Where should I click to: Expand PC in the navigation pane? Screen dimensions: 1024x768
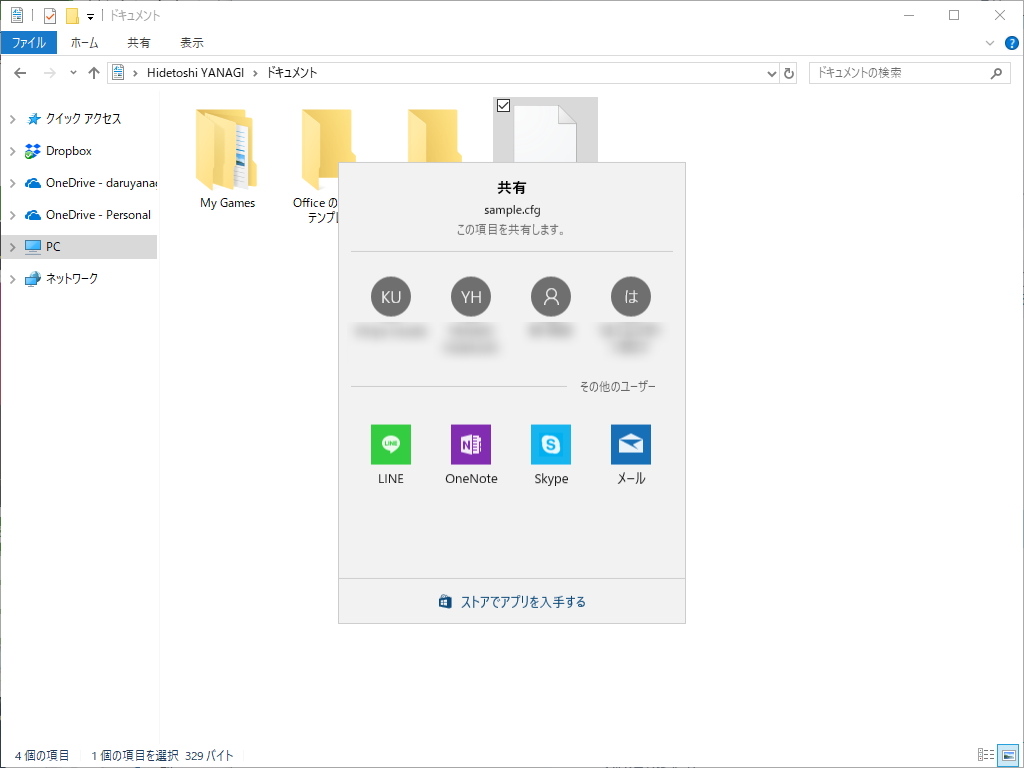tap(14, 246)
